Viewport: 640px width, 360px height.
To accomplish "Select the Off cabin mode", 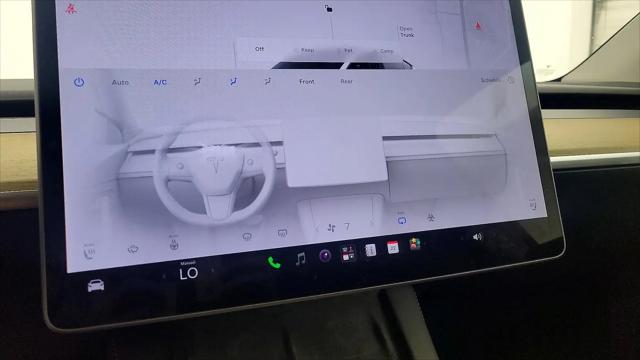I will click(260, 49).
